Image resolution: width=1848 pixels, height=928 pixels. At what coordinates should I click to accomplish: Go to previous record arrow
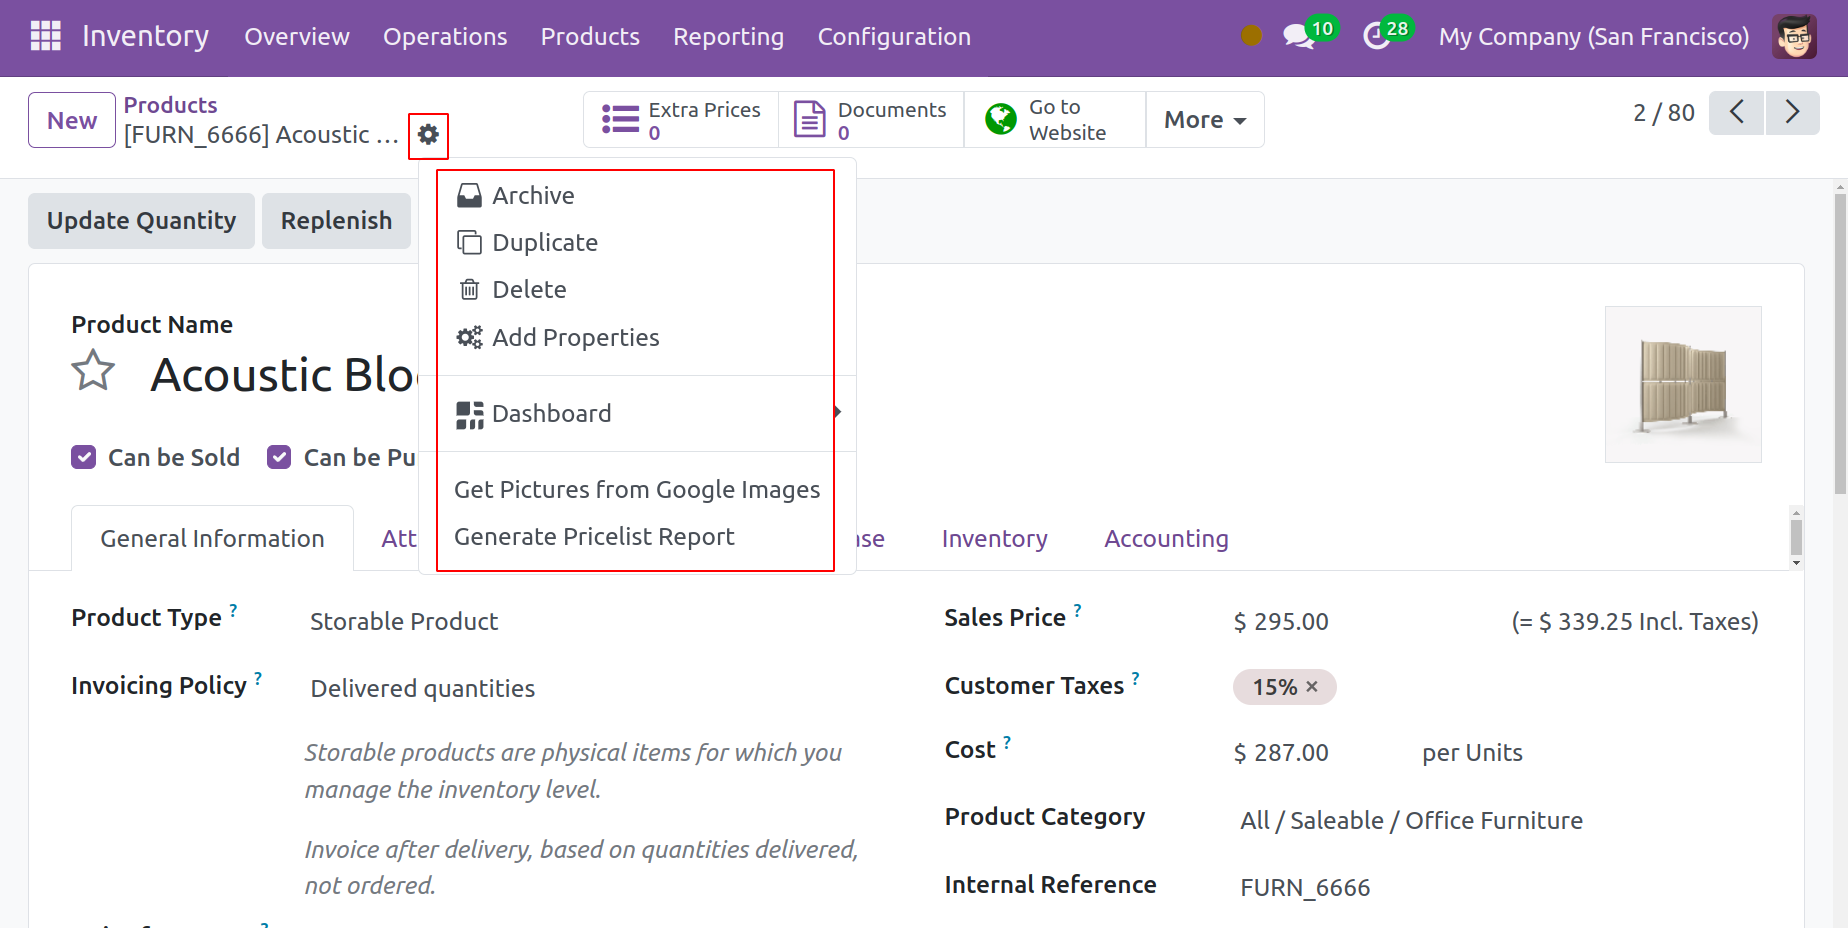click(x=1737, y=112)
